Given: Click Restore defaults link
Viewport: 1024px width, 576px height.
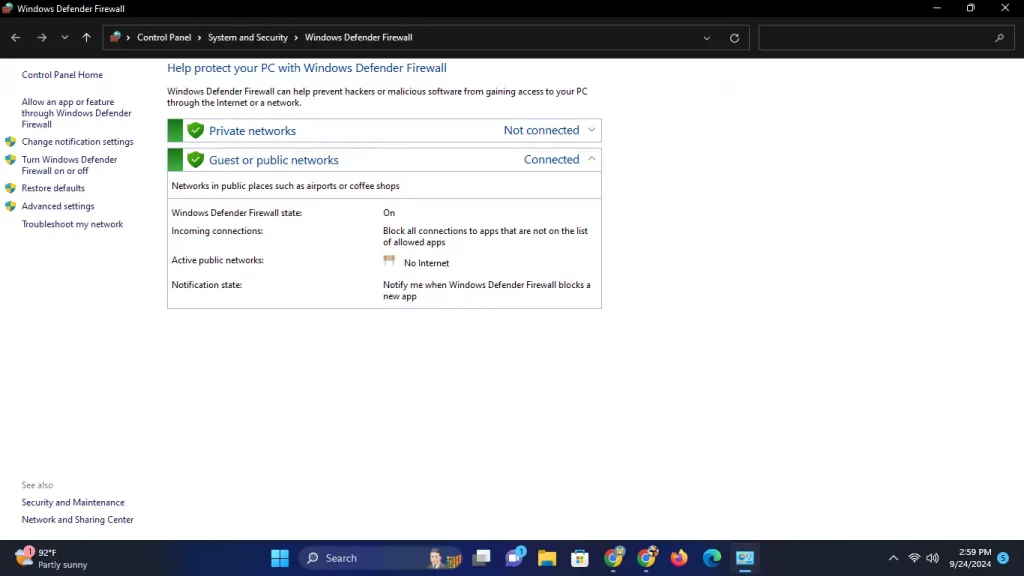Looking at the screenshot, I should [53, 188].
